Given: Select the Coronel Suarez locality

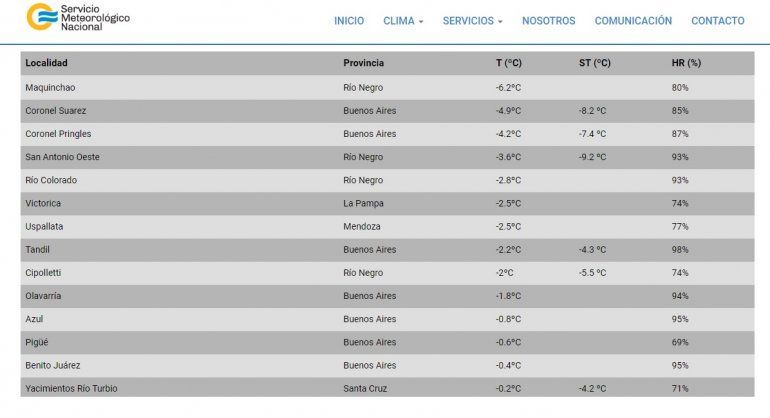Looking at the screenshot, I should 56,111.
